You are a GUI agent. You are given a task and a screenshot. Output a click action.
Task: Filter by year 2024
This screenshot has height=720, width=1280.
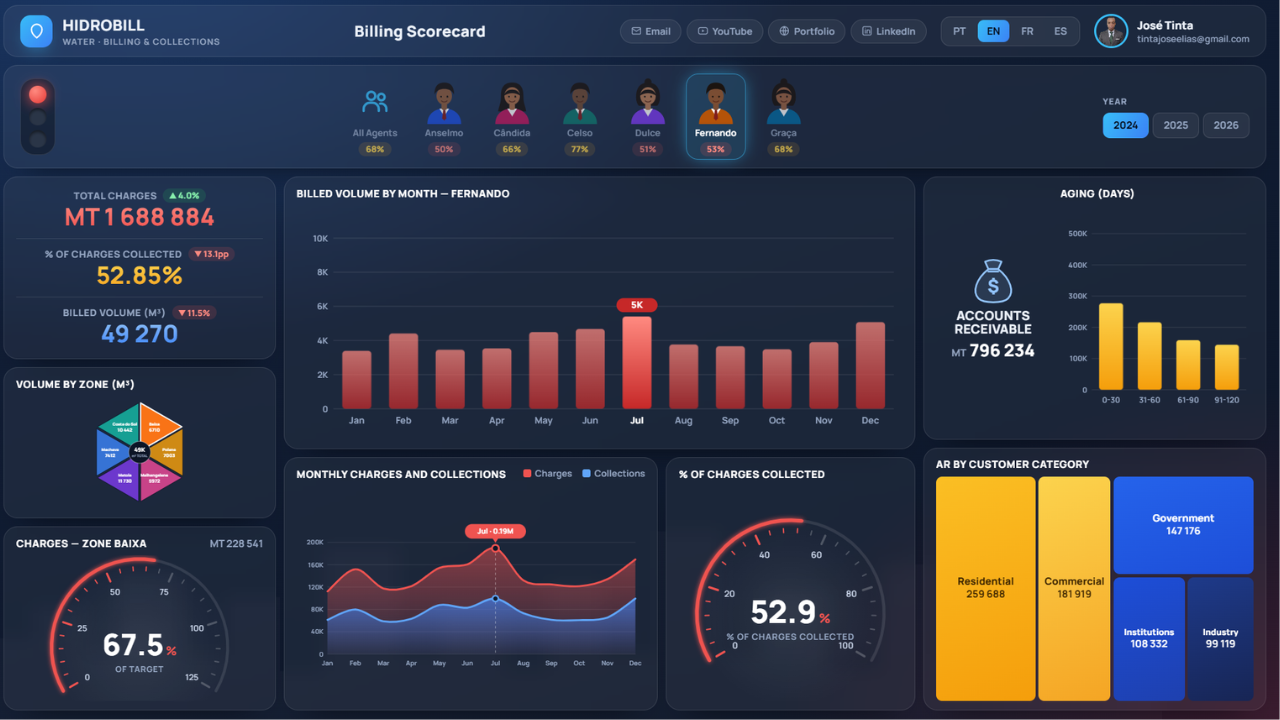coord(1126,125)
